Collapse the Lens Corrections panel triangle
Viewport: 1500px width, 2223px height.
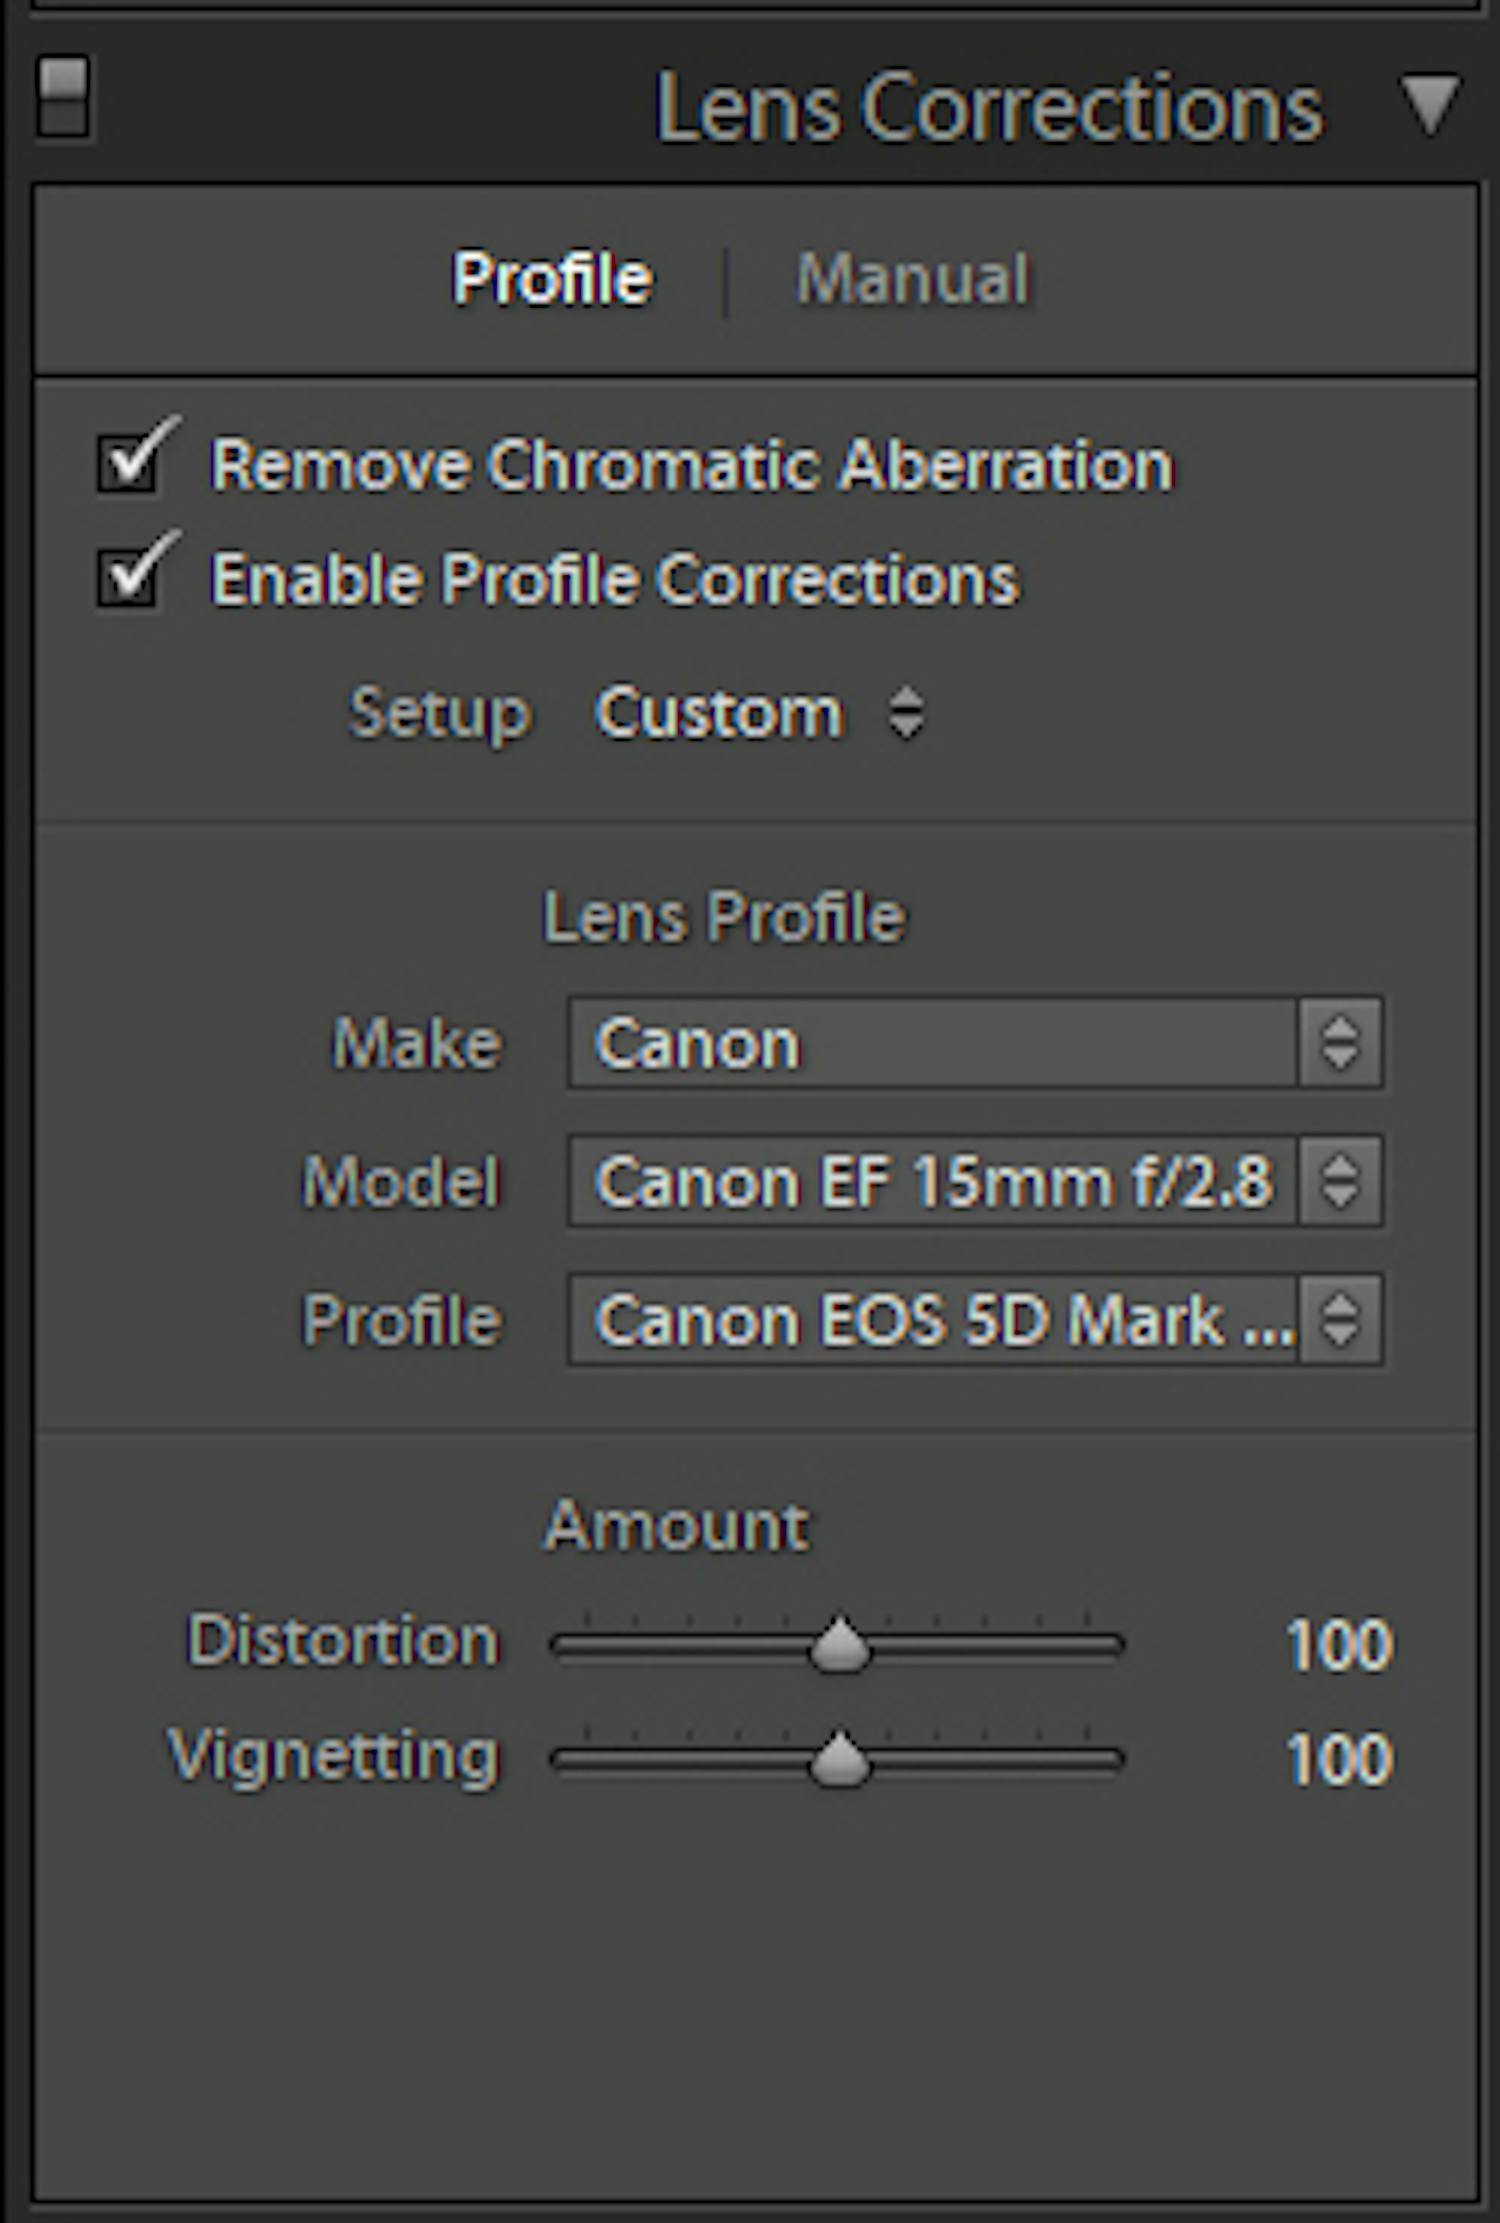(1429, 104)
